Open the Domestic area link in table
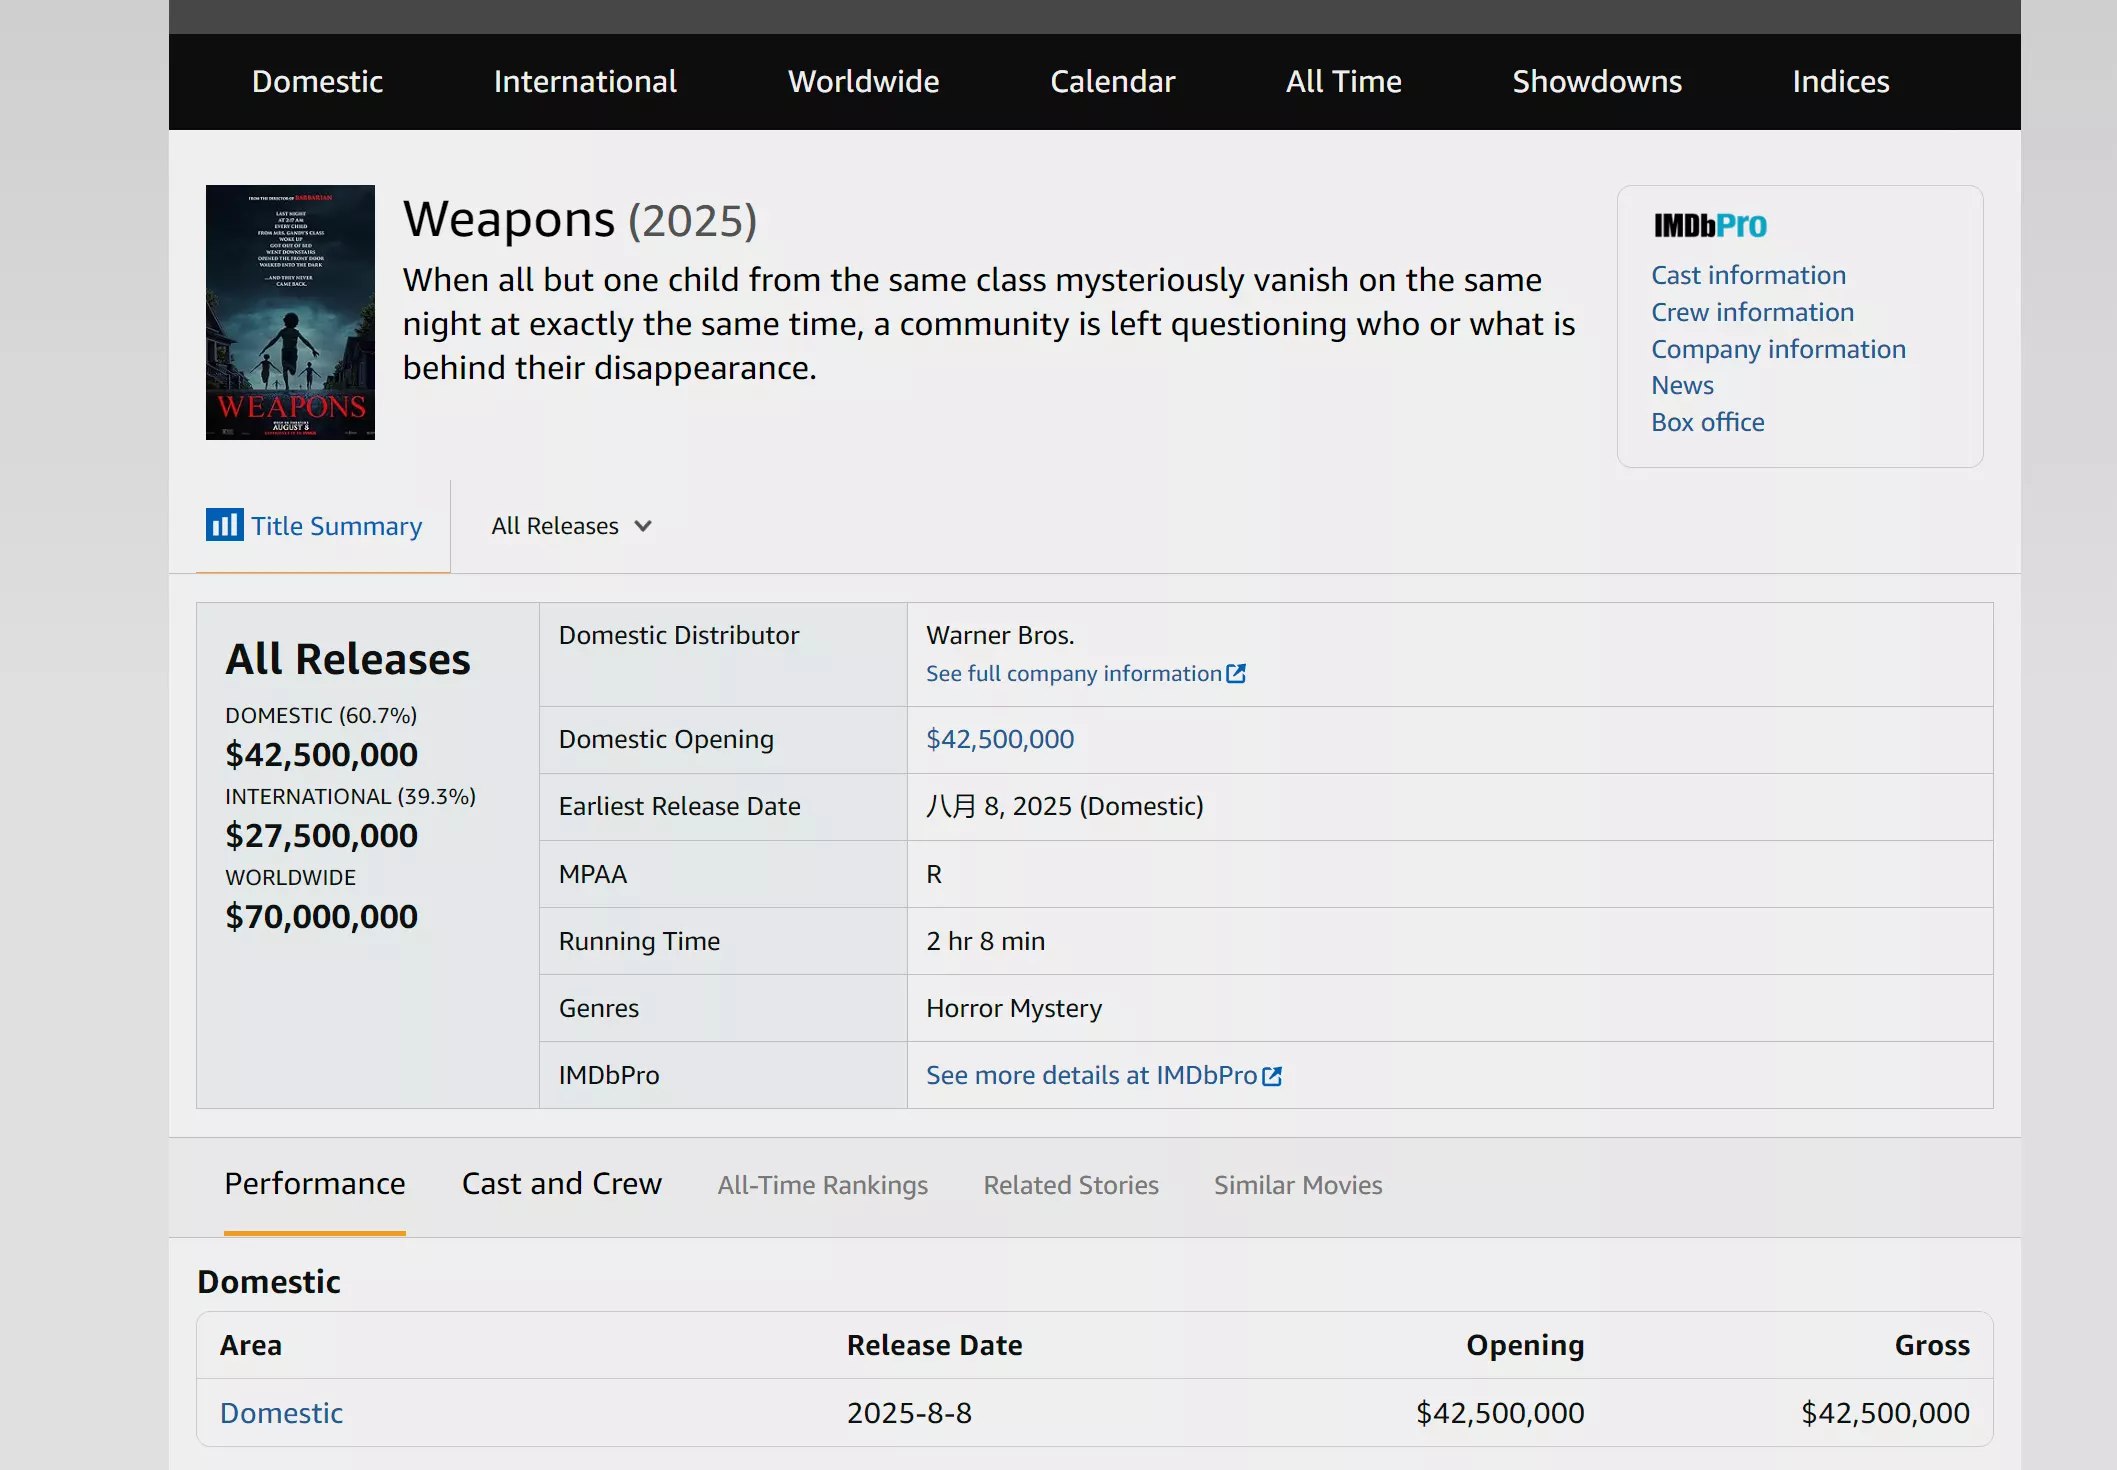 (x=281, y=1413)
